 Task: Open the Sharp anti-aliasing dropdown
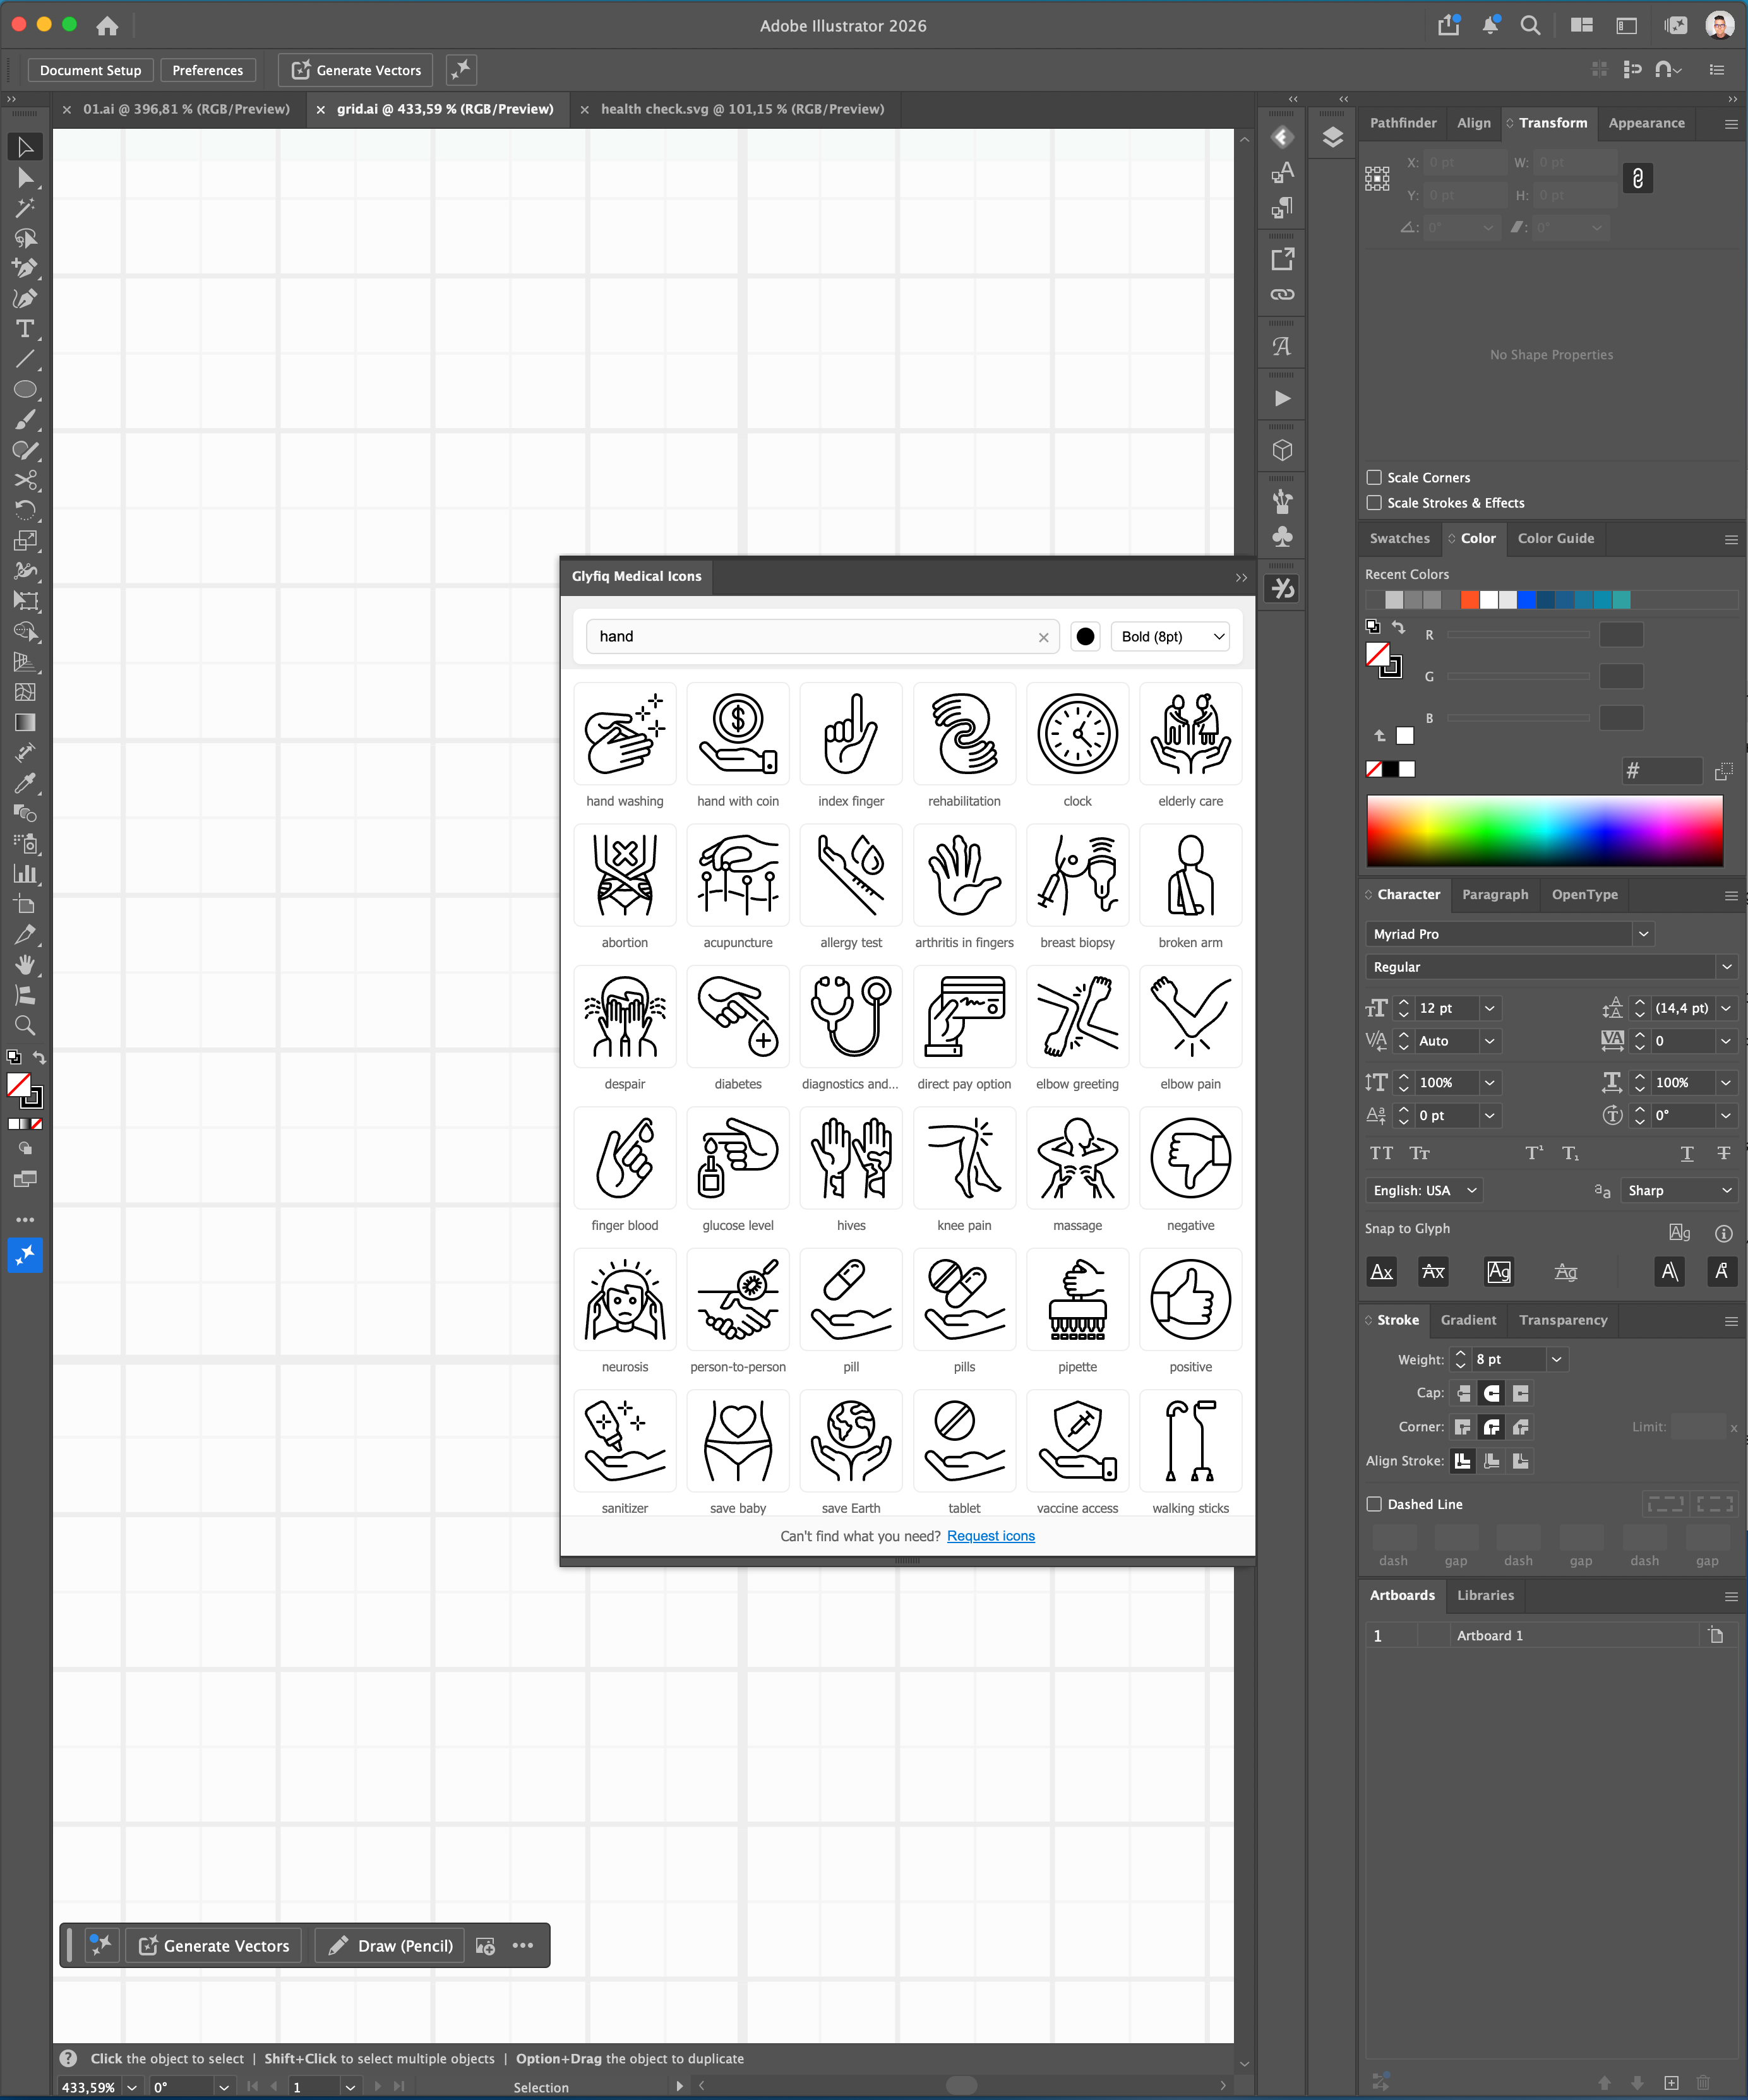pos(1679,1190)
